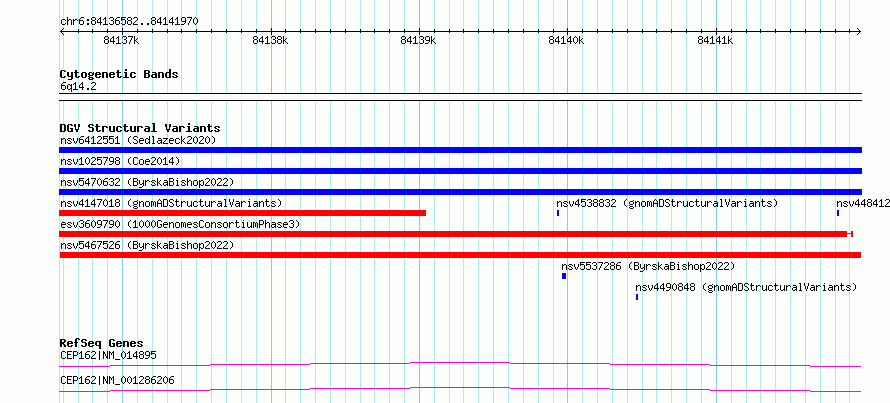This screenshot has height=403, width=890.
Task: Click the 84138k ruler tick label
Action: tap(270, 40)
